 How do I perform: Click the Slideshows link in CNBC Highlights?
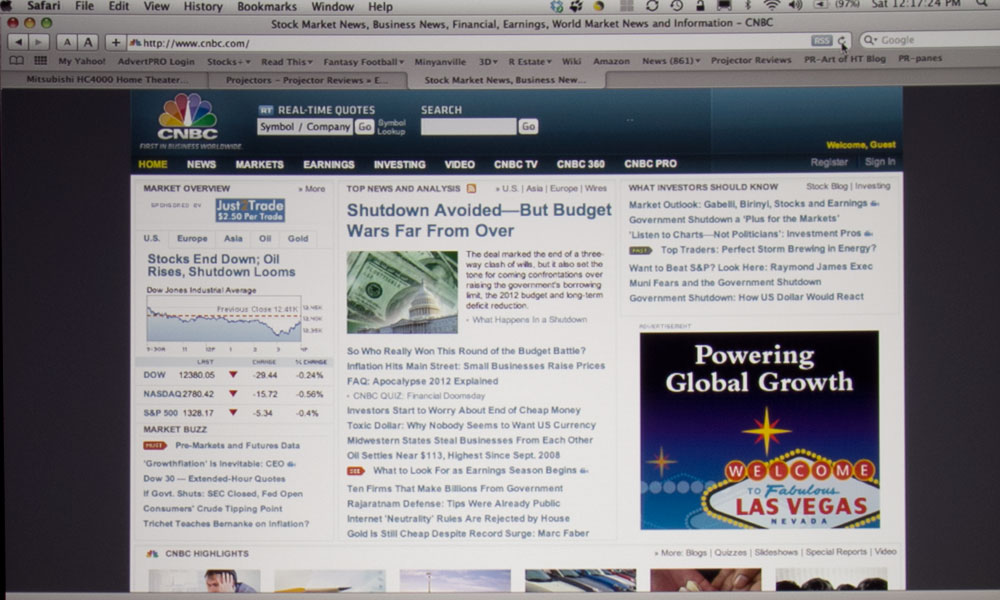pyautogui.click(x=776, y=552)
